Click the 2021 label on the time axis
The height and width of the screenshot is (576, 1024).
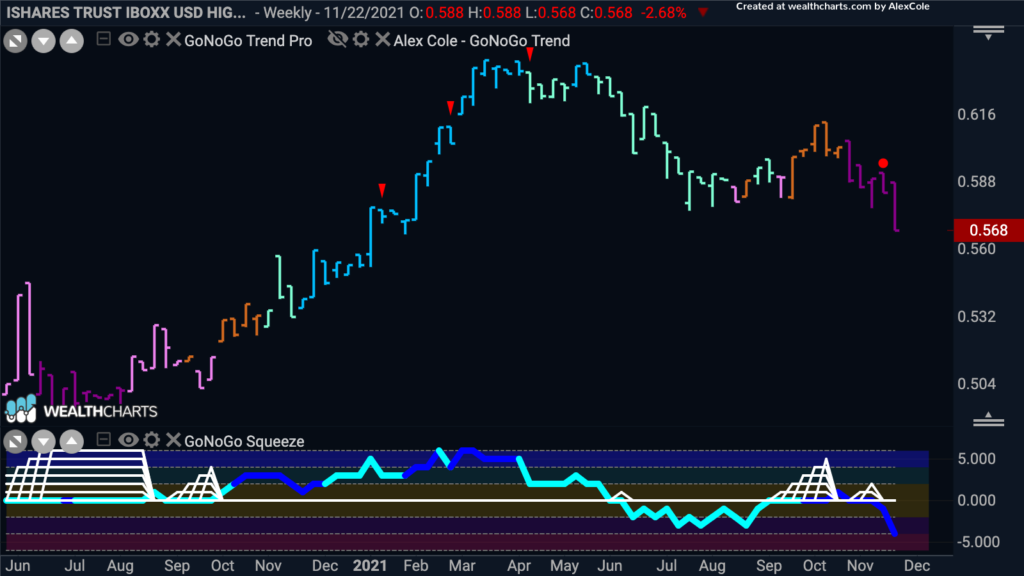(370, 566)
